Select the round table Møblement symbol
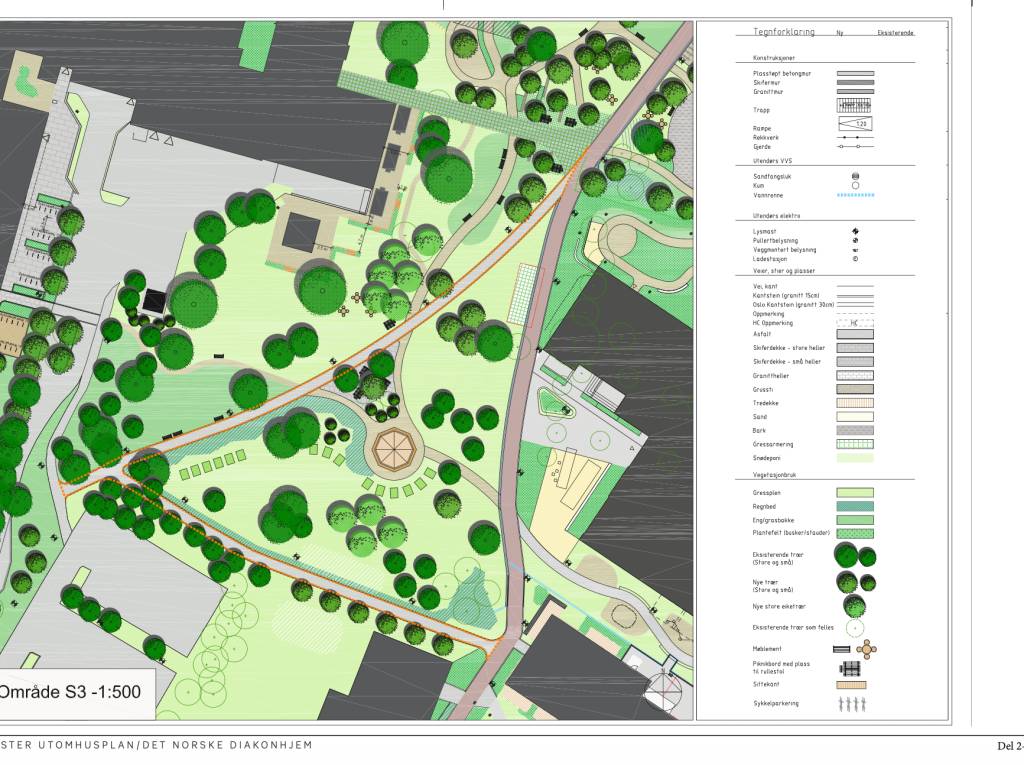The width and height of the screenshot is (1024, 765). coord(867,648)
